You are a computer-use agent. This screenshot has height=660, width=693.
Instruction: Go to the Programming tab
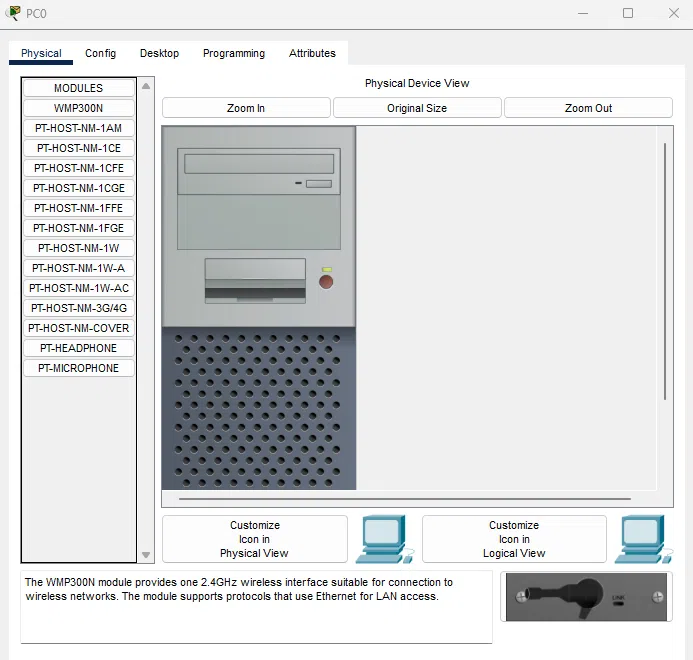coord(234,53)
